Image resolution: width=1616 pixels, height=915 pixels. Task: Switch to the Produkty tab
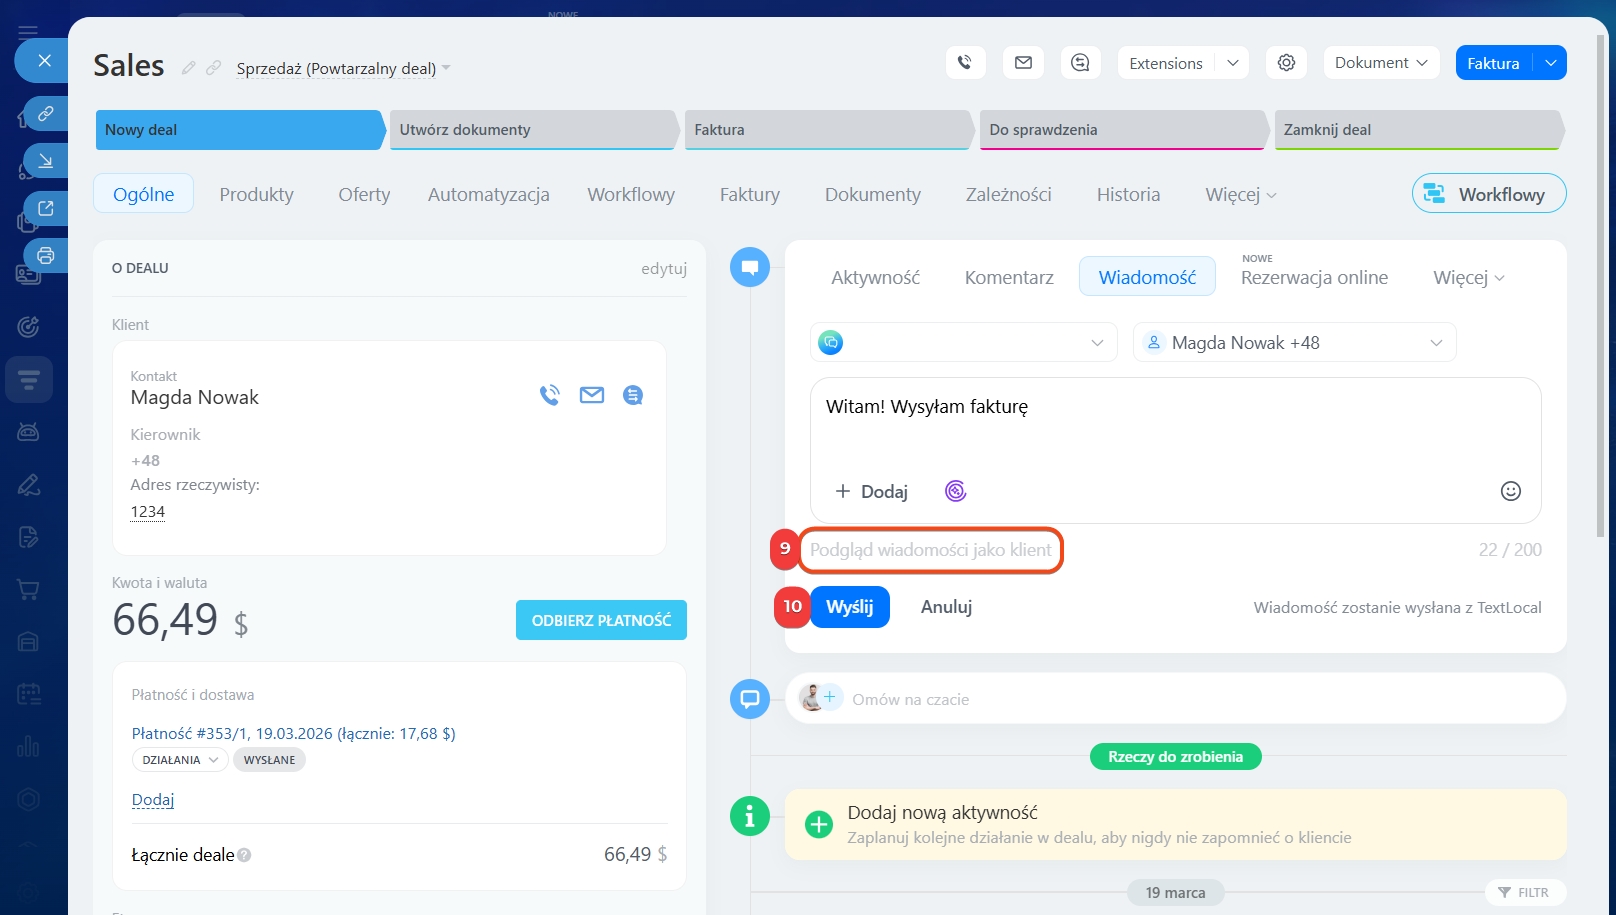tap(256, 195)
